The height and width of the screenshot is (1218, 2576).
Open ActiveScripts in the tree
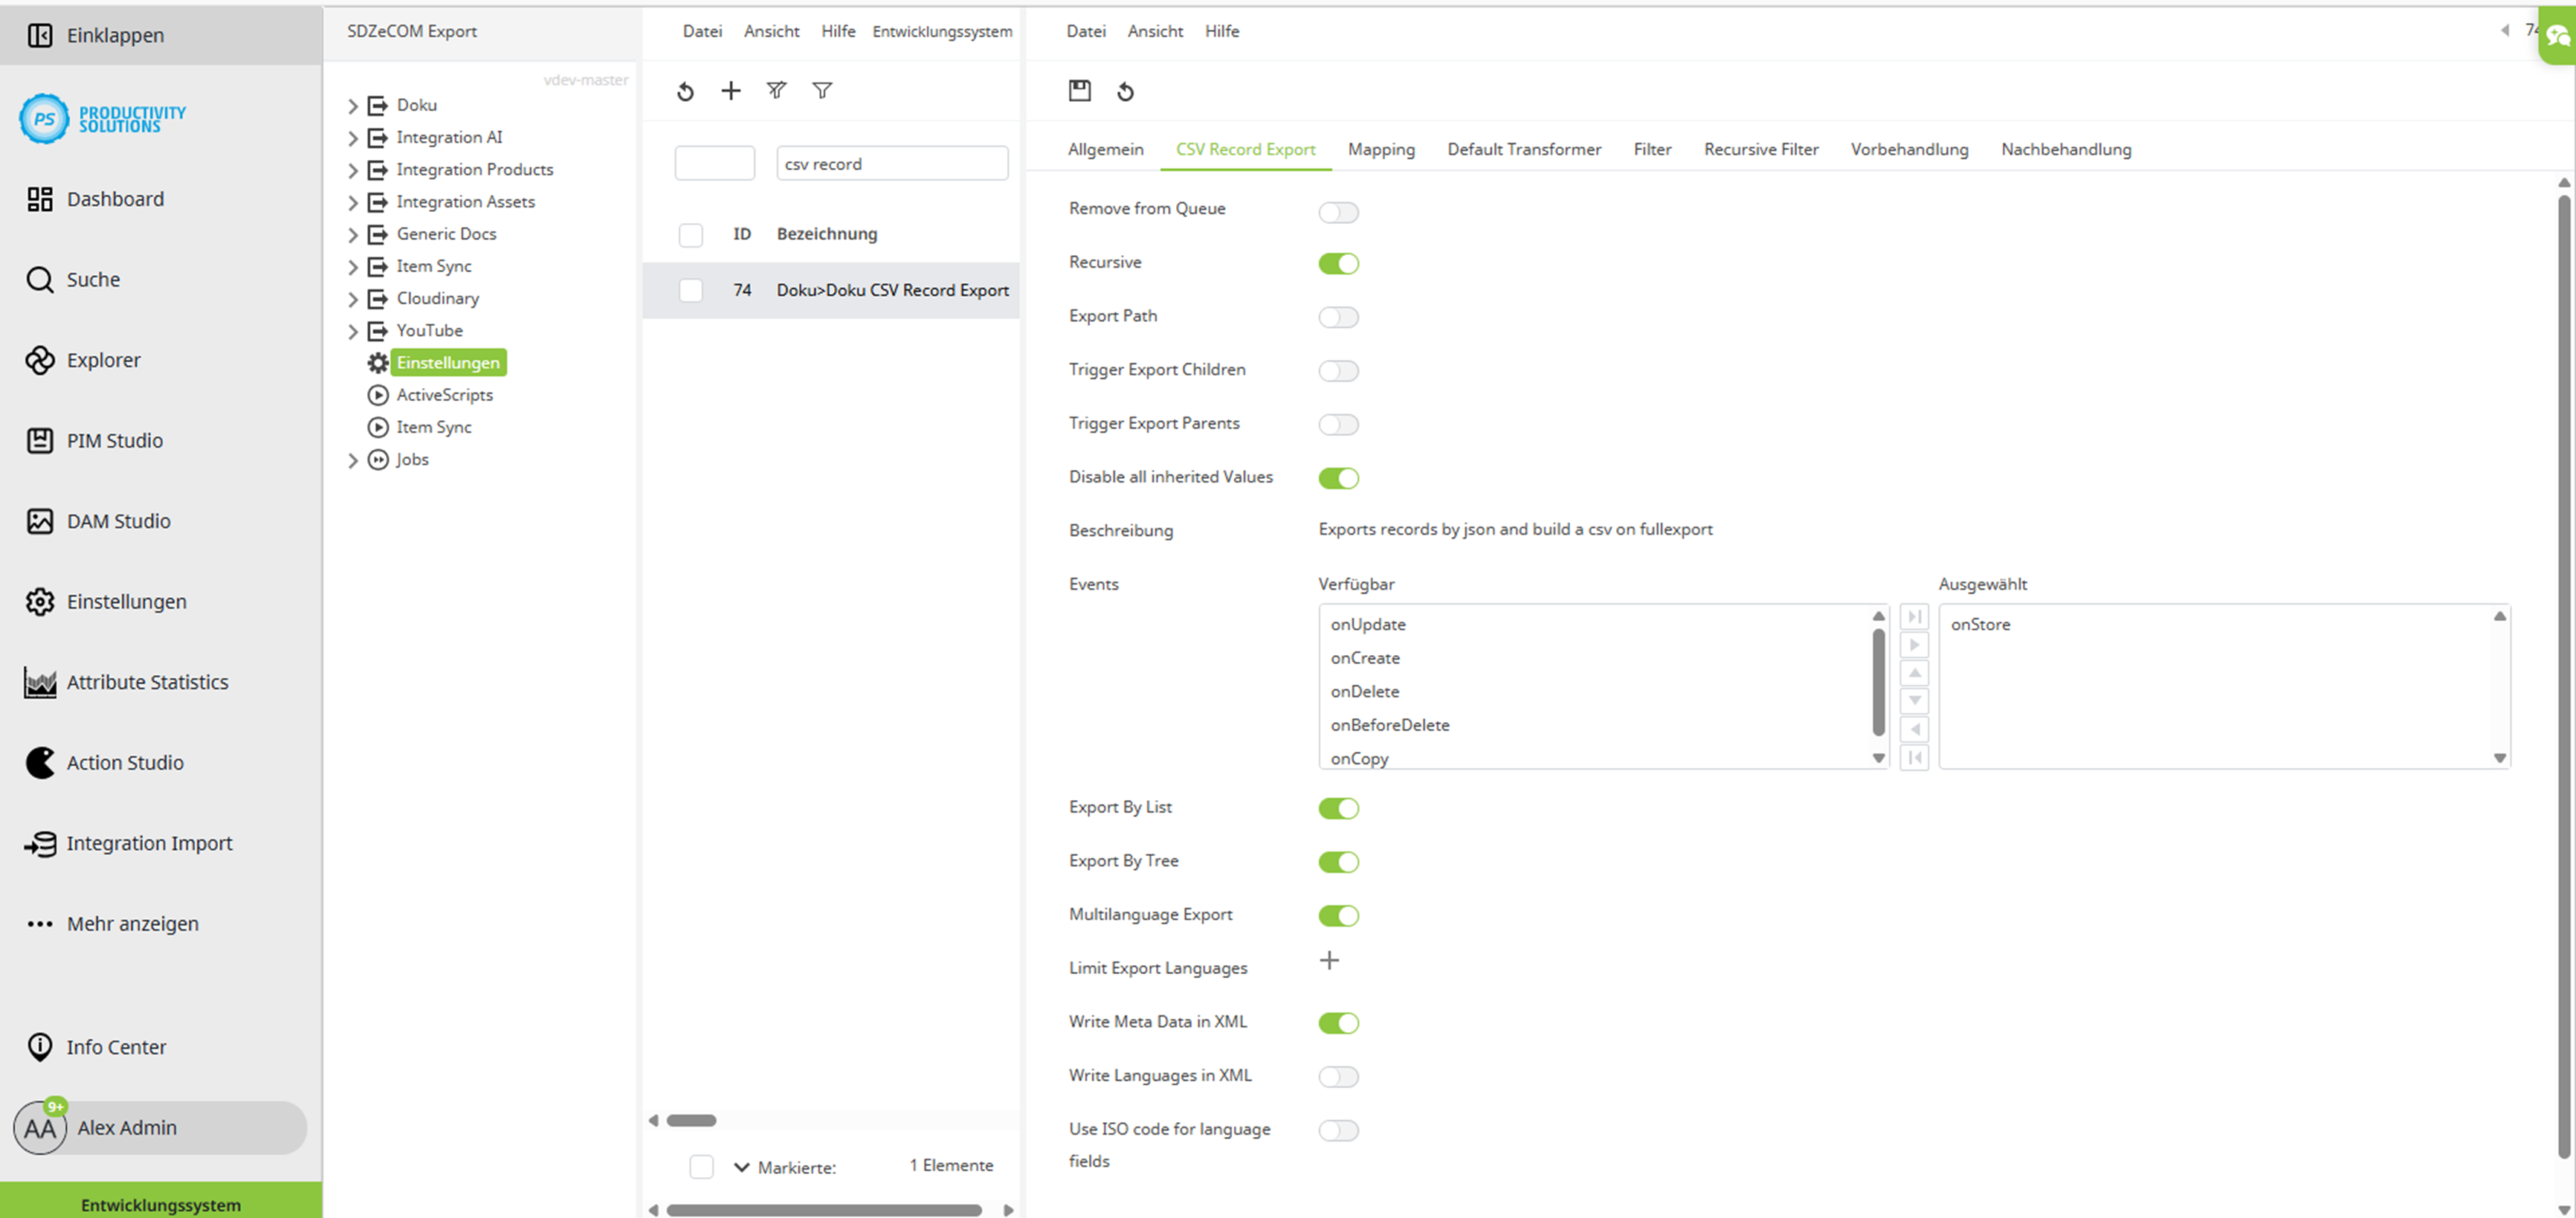click(444, 395)
